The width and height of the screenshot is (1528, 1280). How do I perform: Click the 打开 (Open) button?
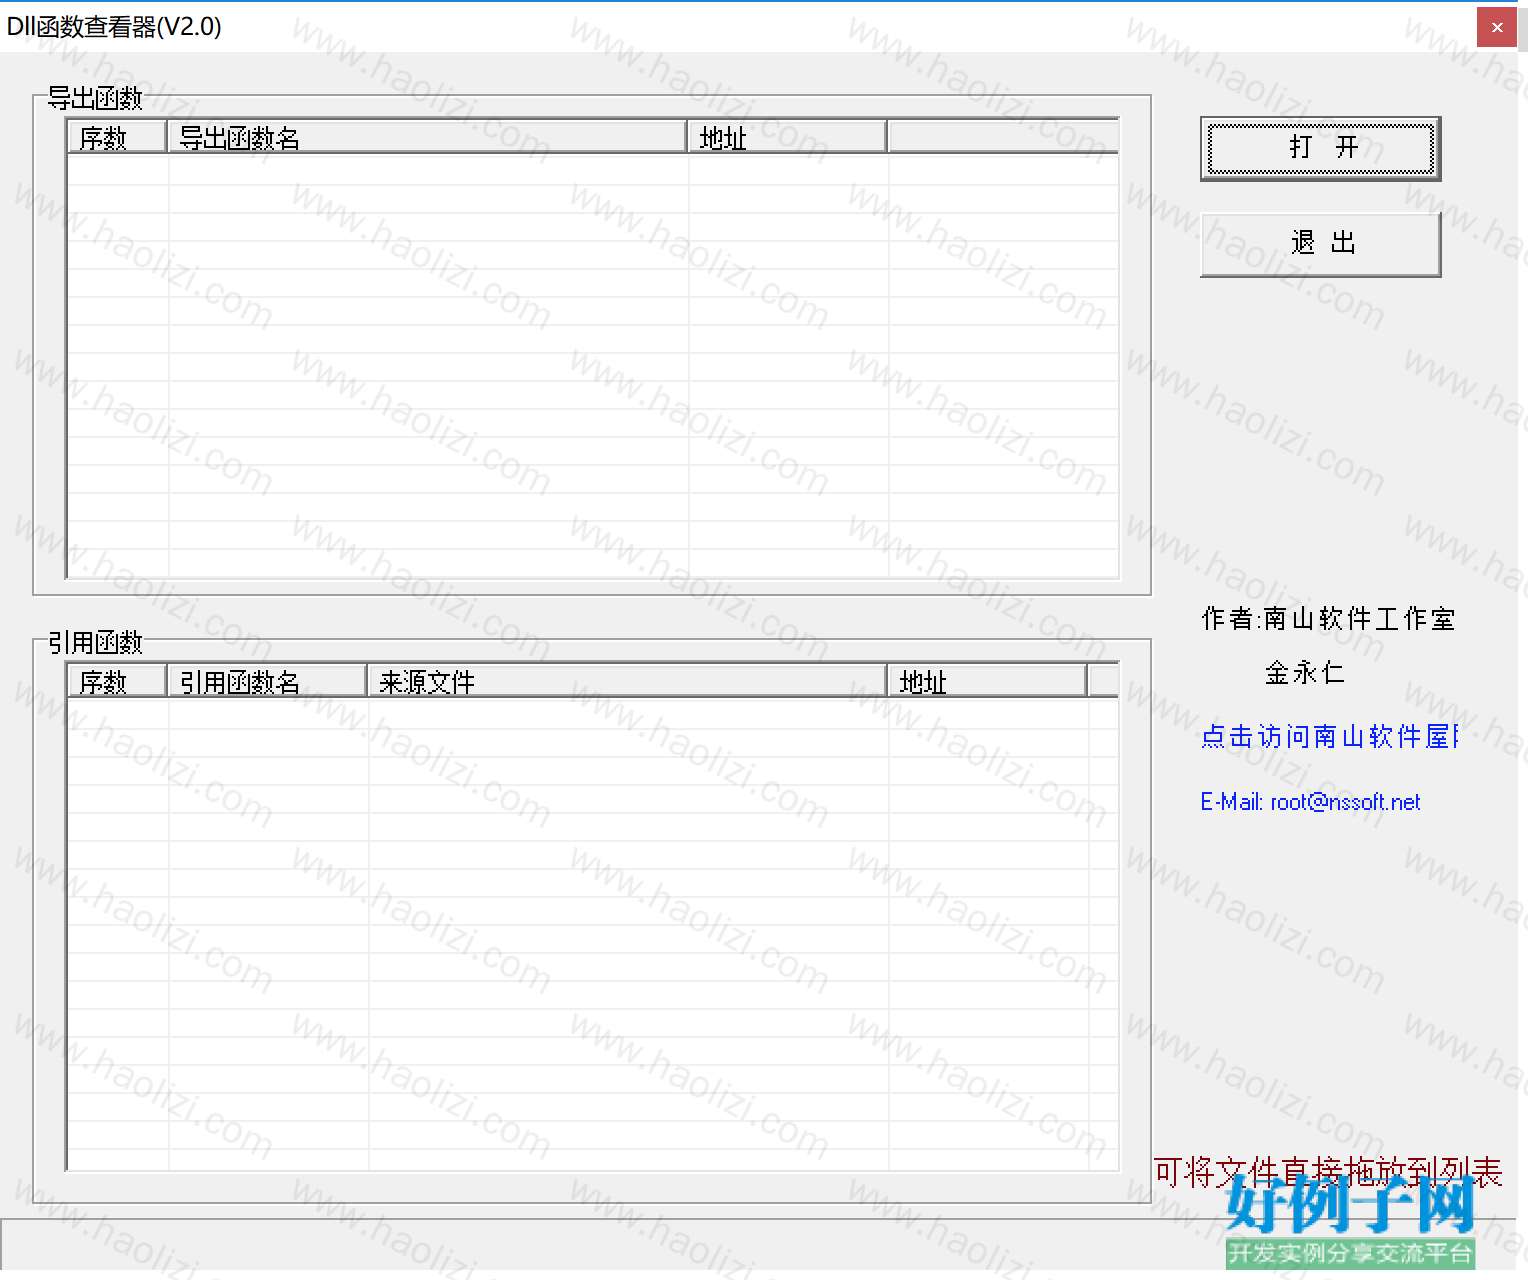1320,148
